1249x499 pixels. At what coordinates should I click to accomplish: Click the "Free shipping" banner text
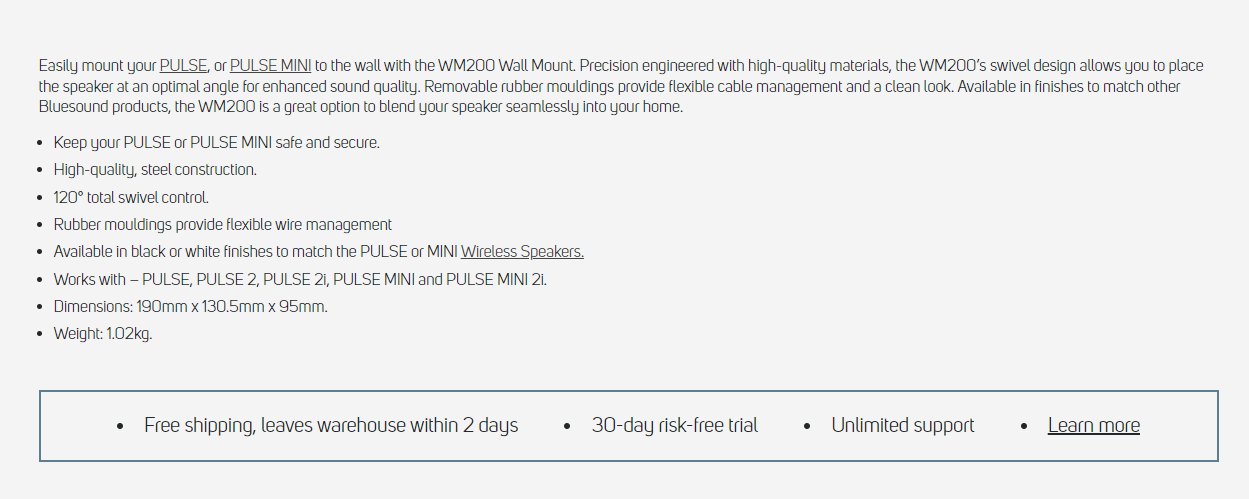pos(331,426)
